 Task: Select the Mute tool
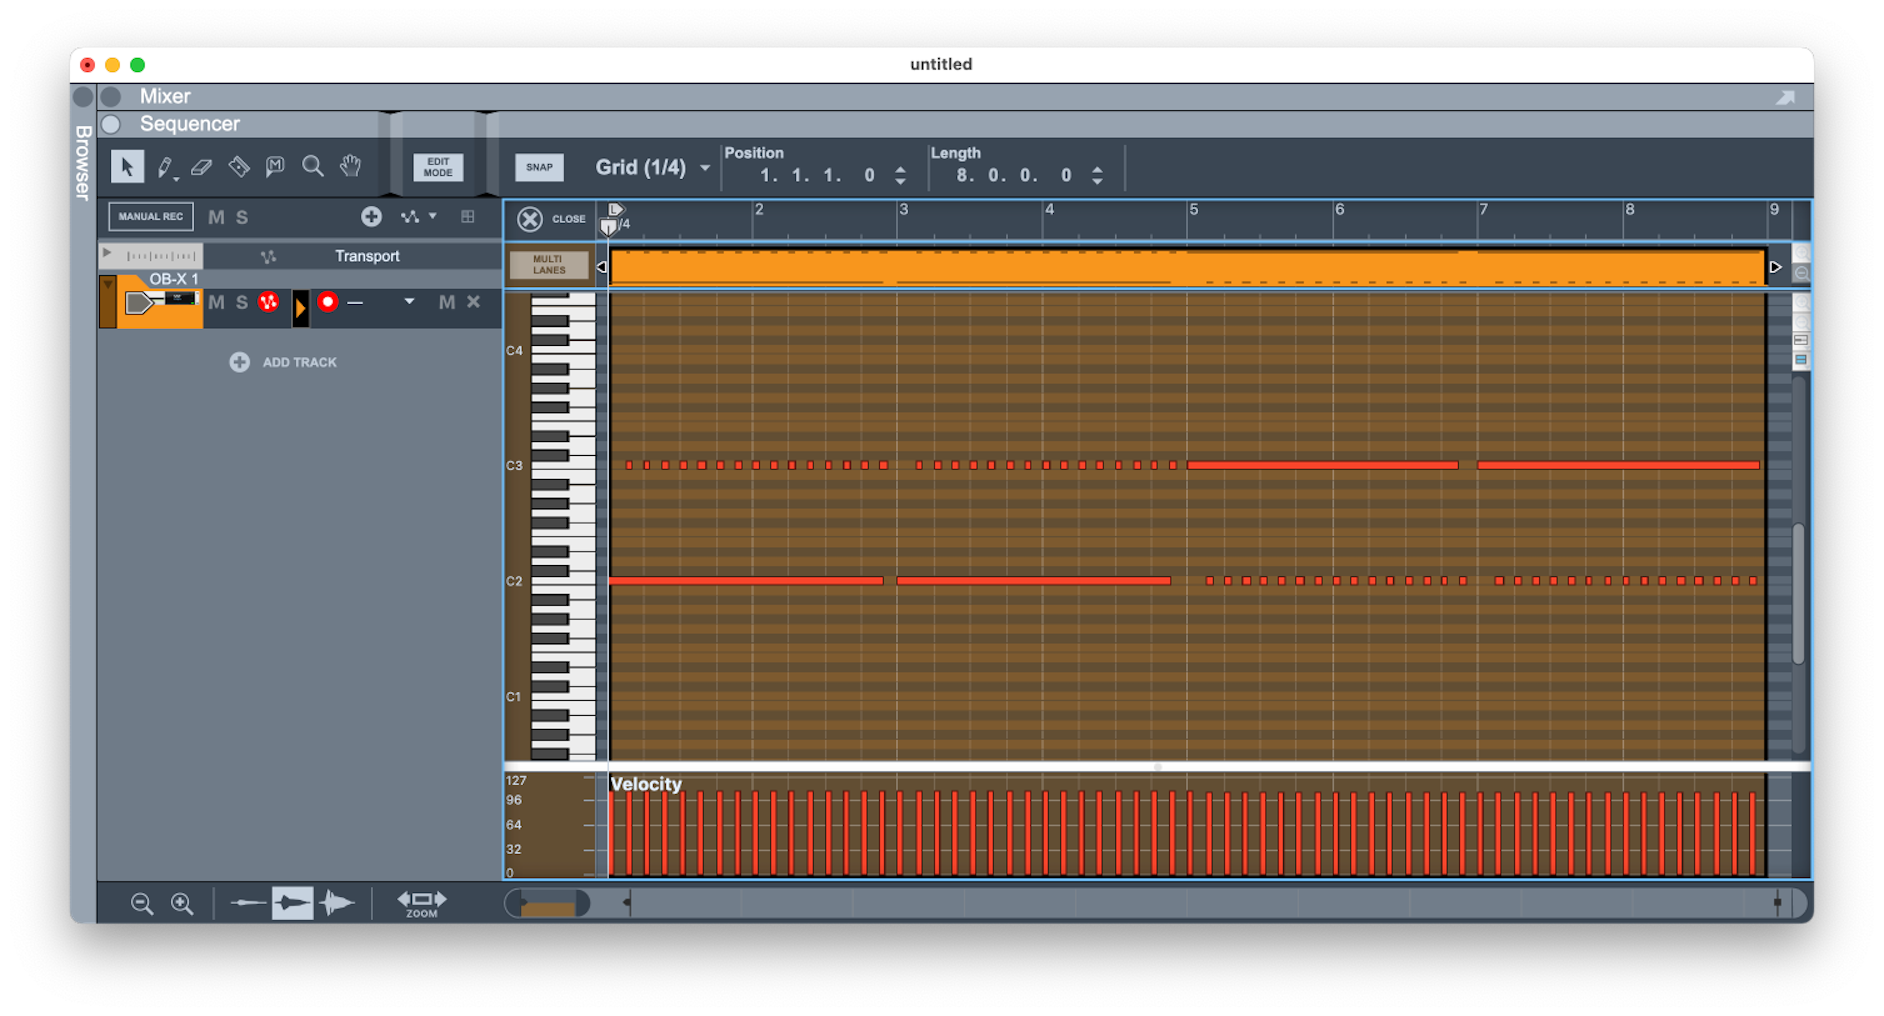[275, 167]
